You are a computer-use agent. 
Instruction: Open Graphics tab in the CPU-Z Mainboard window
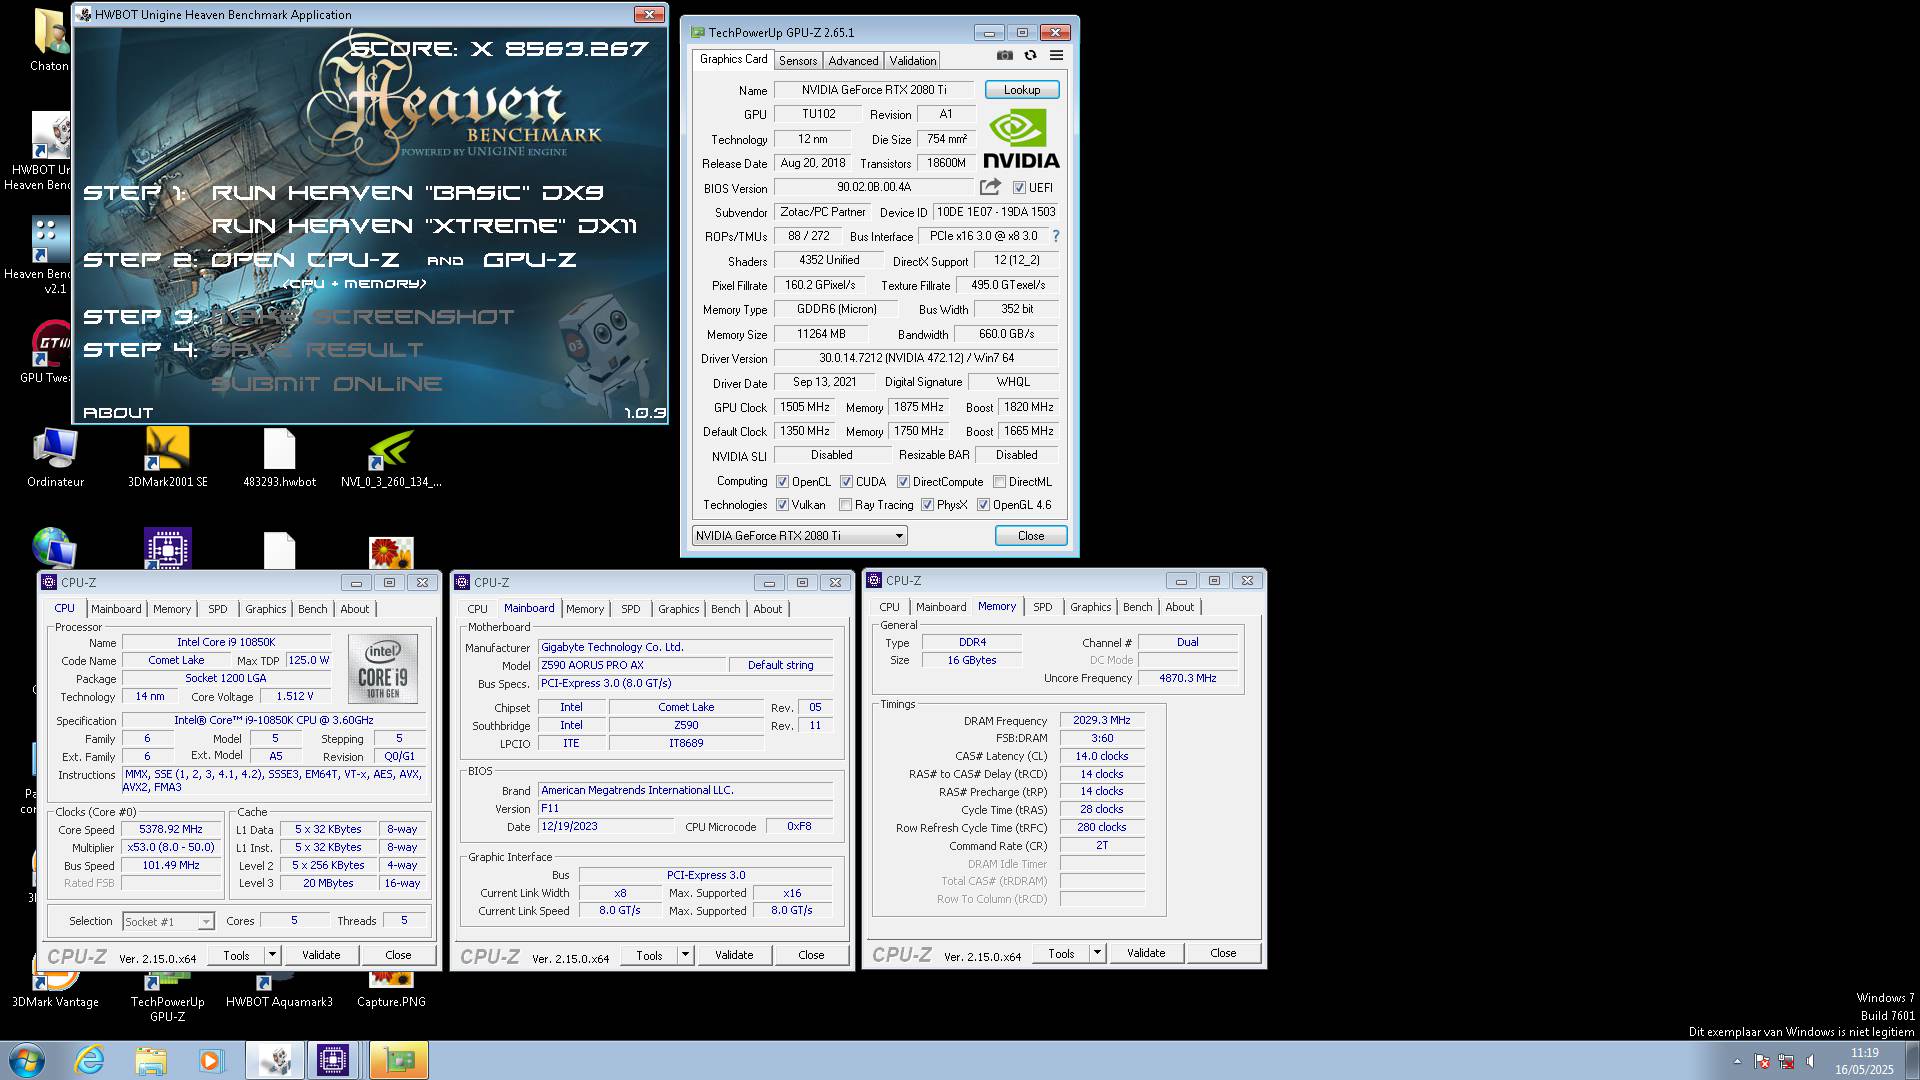[679, 609]
